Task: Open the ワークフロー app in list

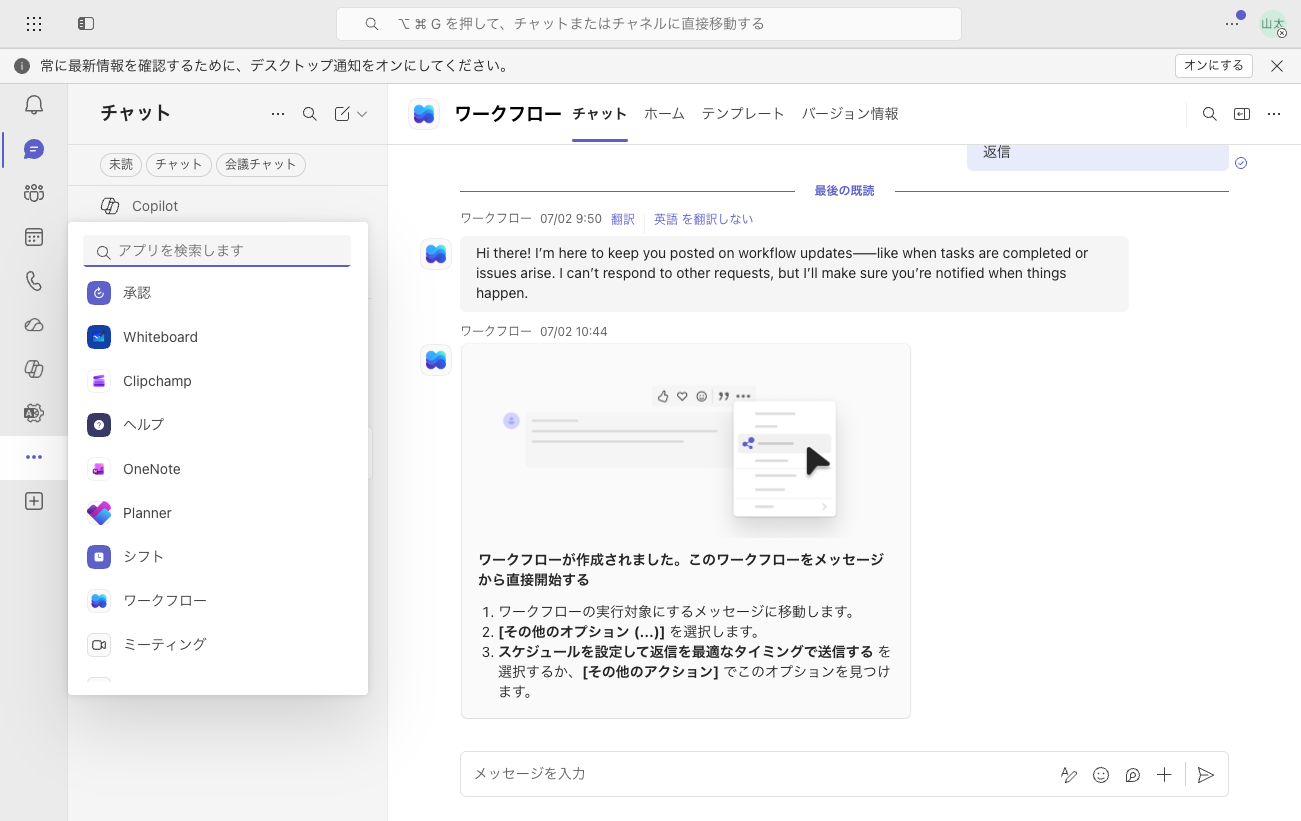Action: pyautogui.click(x=218, y=601)
